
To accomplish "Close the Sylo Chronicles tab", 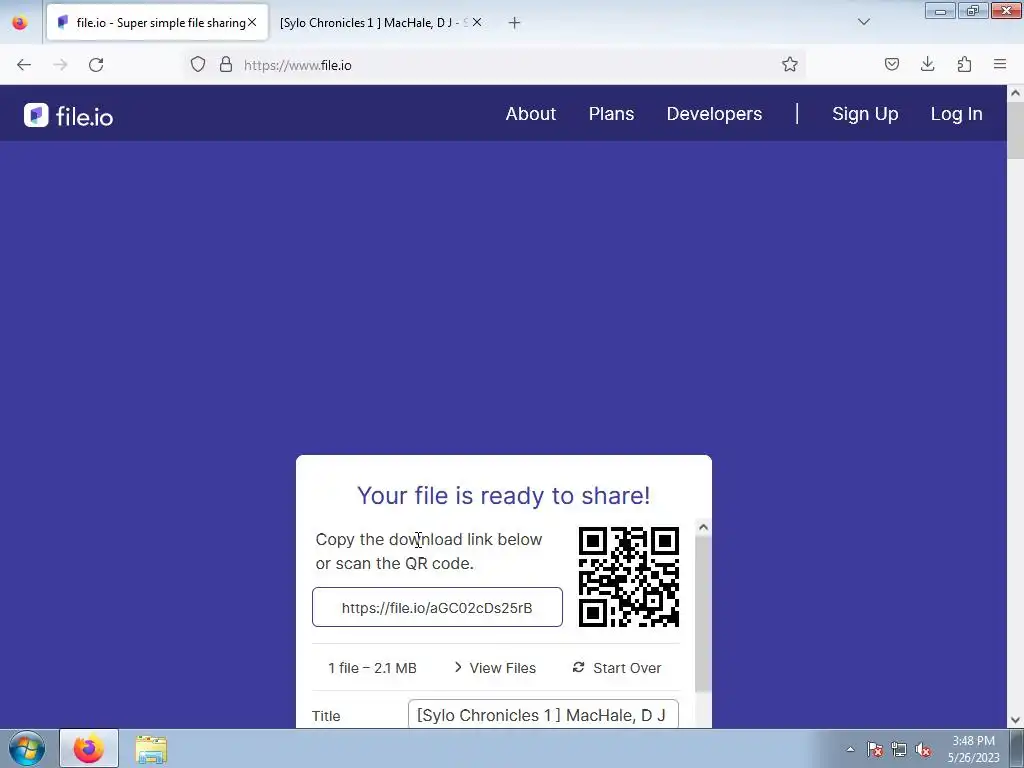I will coord(477,22).
